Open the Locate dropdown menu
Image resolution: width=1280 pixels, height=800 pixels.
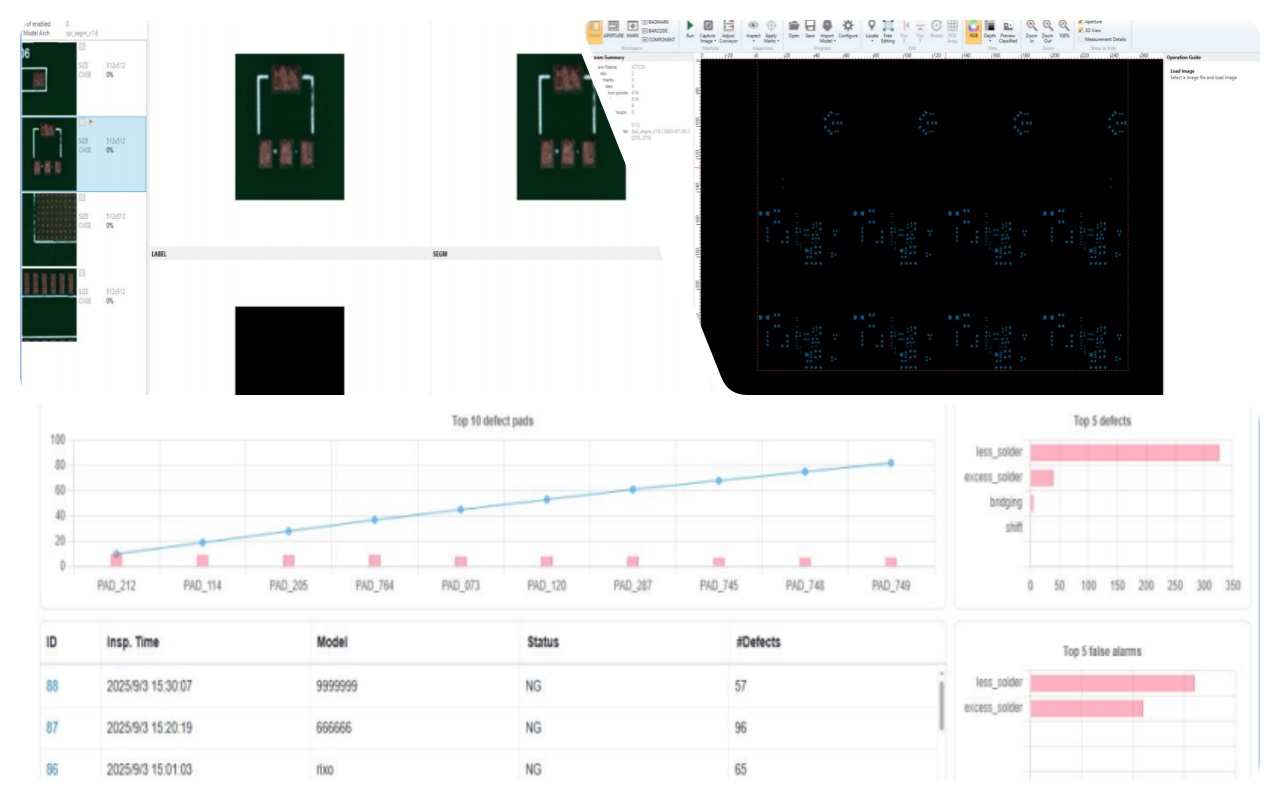pos(871,41)
